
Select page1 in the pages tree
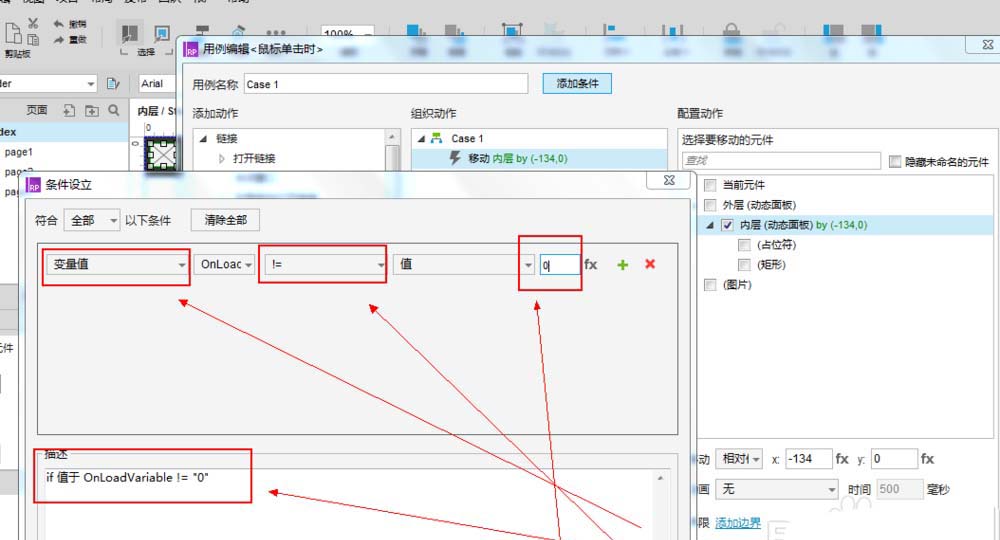coord(18,152)
